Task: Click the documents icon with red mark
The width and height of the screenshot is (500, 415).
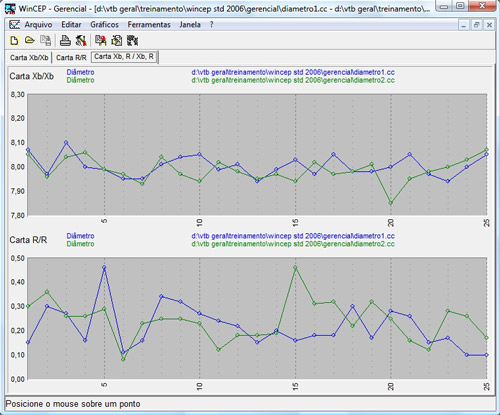Action: [x=100, y=41]
